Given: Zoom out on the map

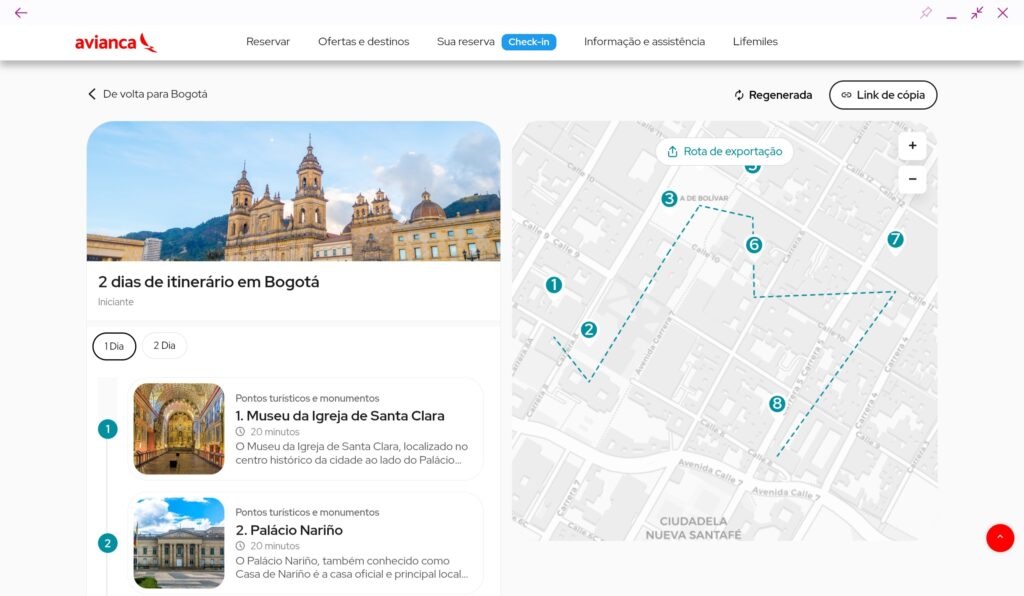Looking at the screenshot, I should tap(912, 180).
